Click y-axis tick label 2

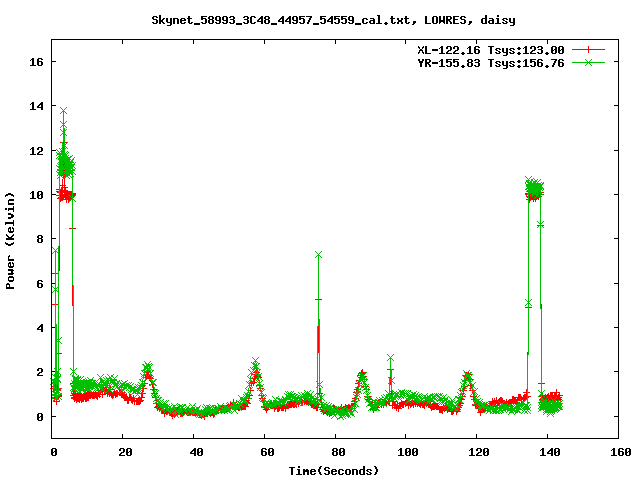point(40,372)
